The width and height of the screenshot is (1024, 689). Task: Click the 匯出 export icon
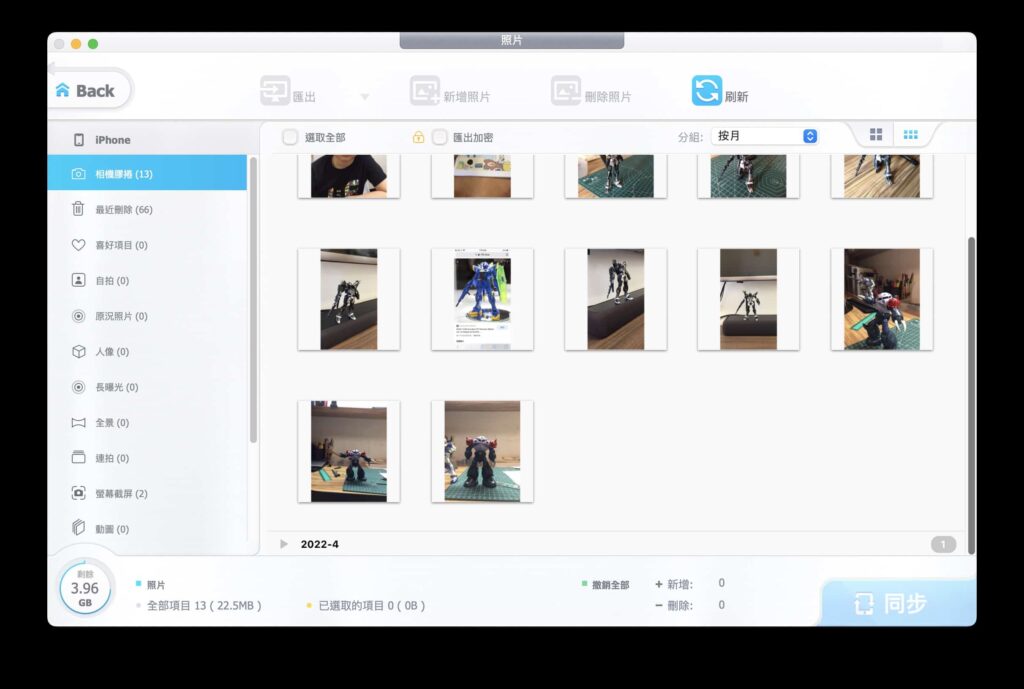pyautogui.click(x=275, y=91)
